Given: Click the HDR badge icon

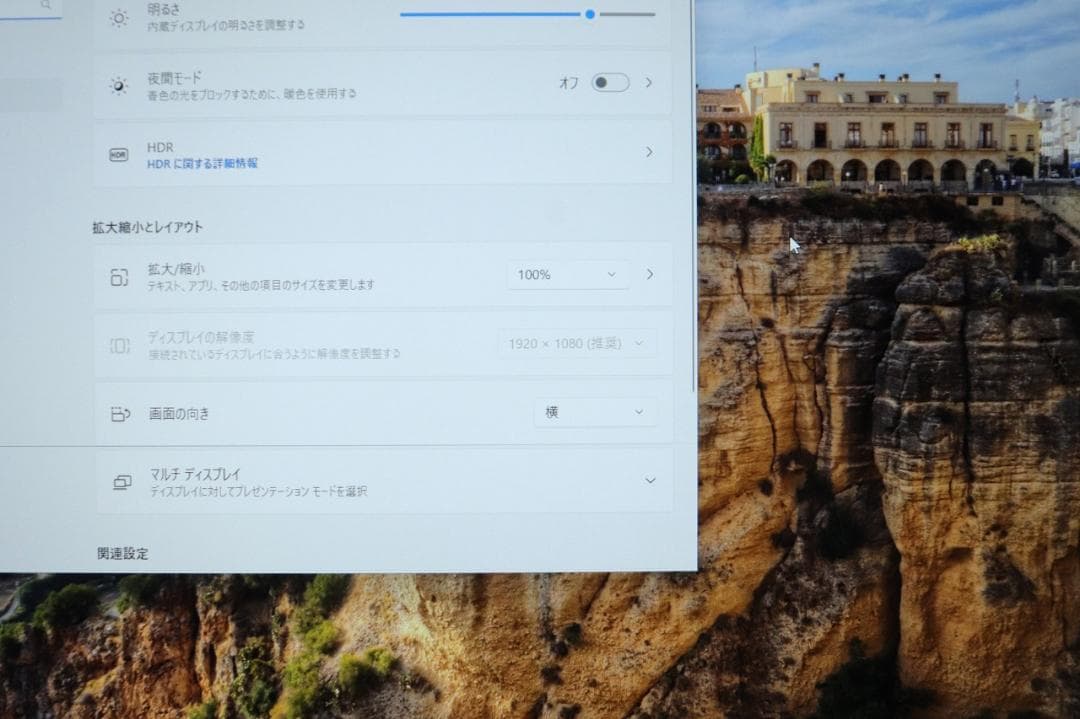Looking at the screenshot, I should (120, 153).
